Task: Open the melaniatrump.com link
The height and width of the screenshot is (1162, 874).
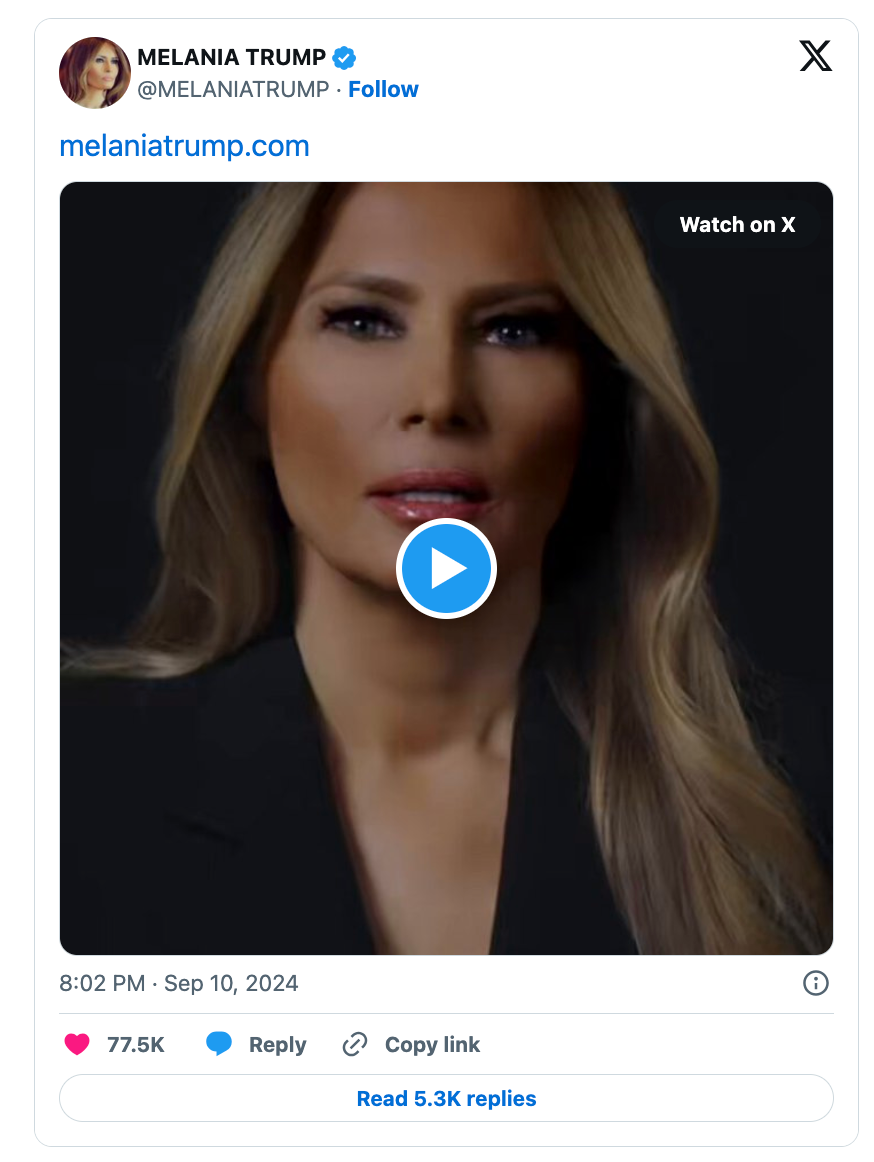Action: 184,146
